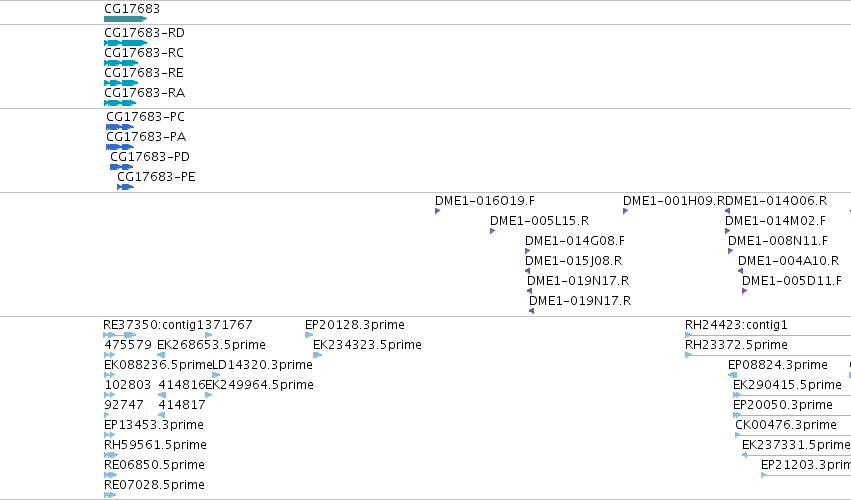Click the CK00476.3prime feature line
851x500 pixels.
[793, 435]
